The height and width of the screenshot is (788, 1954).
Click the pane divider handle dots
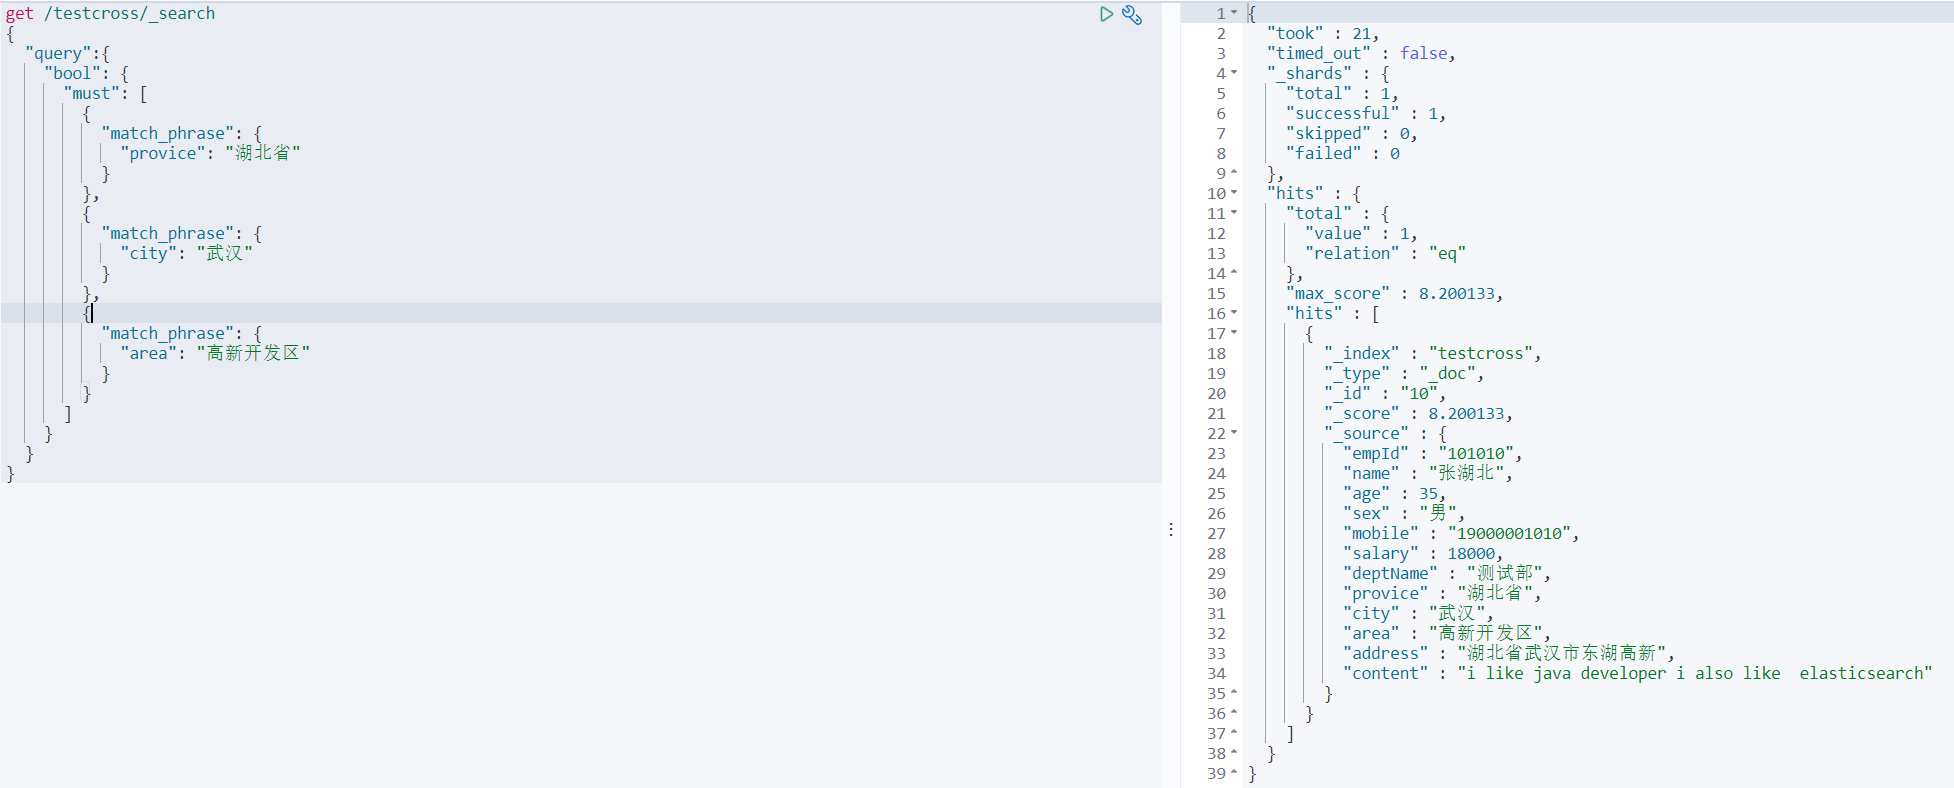[x=1171, y=529]
